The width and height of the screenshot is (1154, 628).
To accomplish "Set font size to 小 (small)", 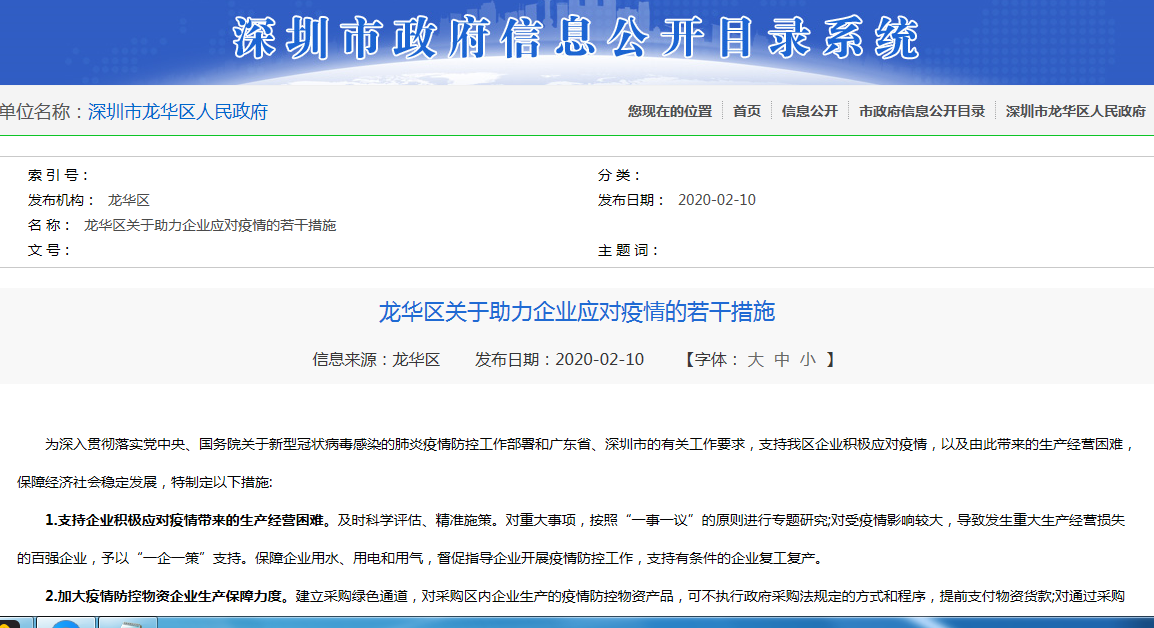I will [x=807, y=360].
